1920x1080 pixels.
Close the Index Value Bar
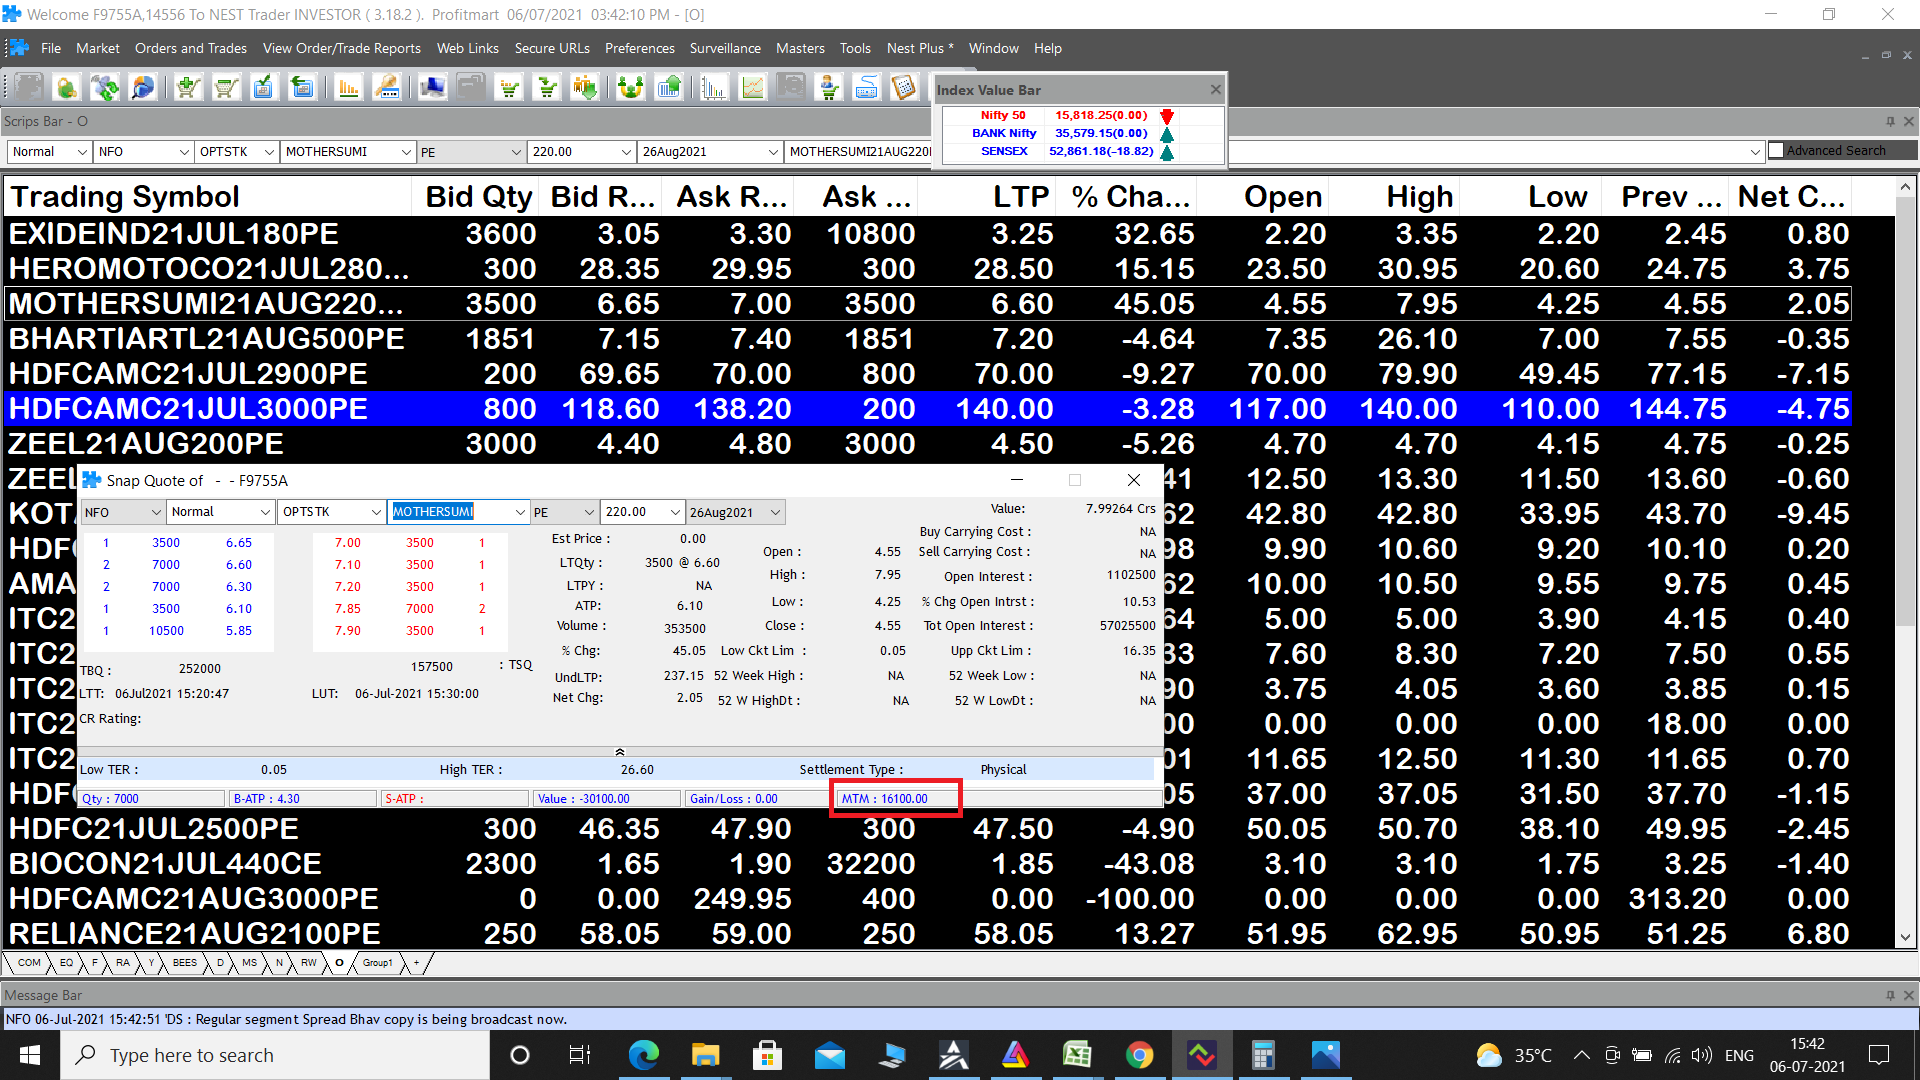(x=1216, y=89)
